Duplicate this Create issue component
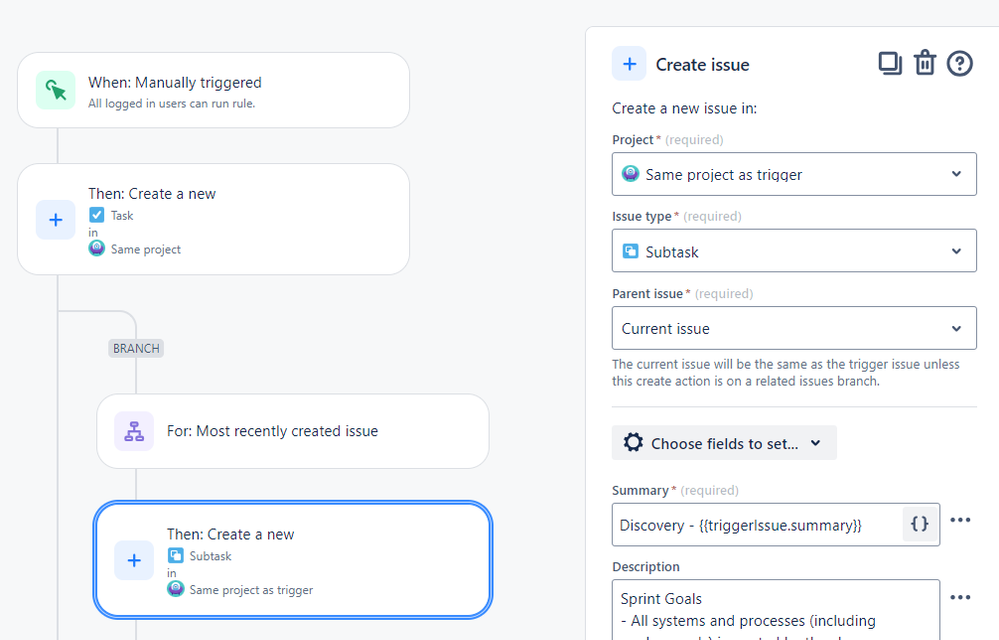Image resolution: width=999 pixels, height=640 pixels. [890, 64]
